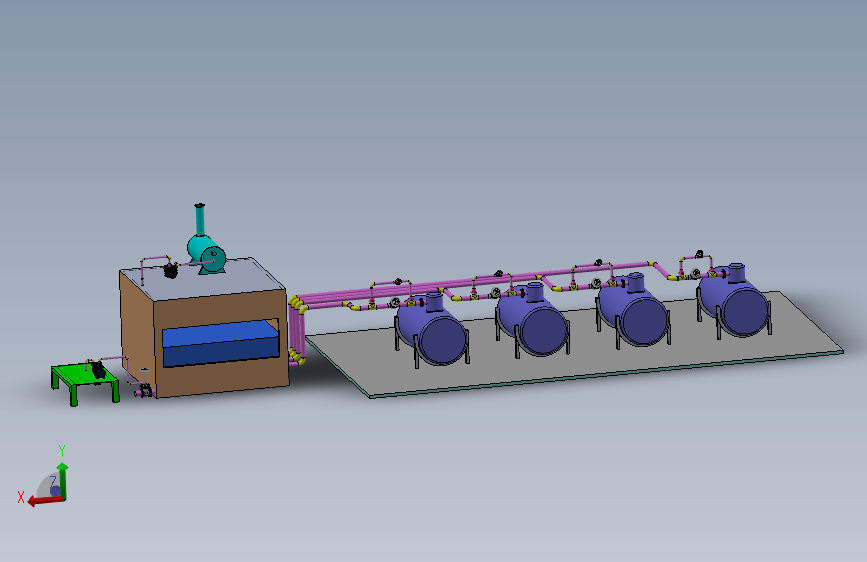Click the red X axis arrow of triad
This screenshot has width=867, height=562.
(45, 501)
